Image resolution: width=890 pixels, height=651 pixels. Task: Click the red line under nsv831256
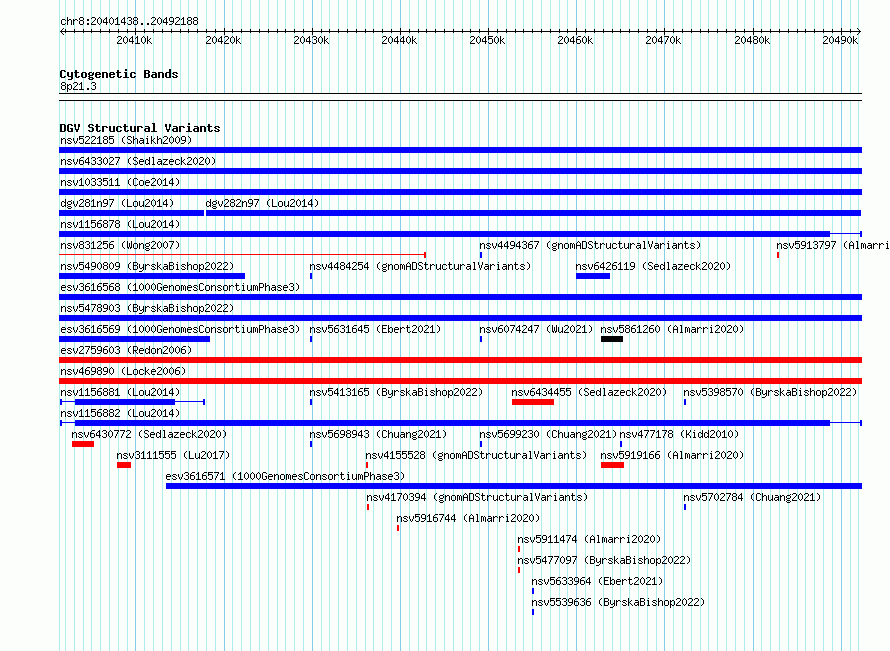(x=242, y=255)
